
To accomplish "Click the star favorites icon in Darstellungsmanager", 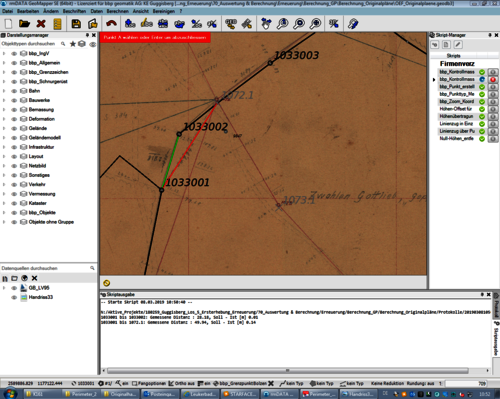I will point(73,44).
